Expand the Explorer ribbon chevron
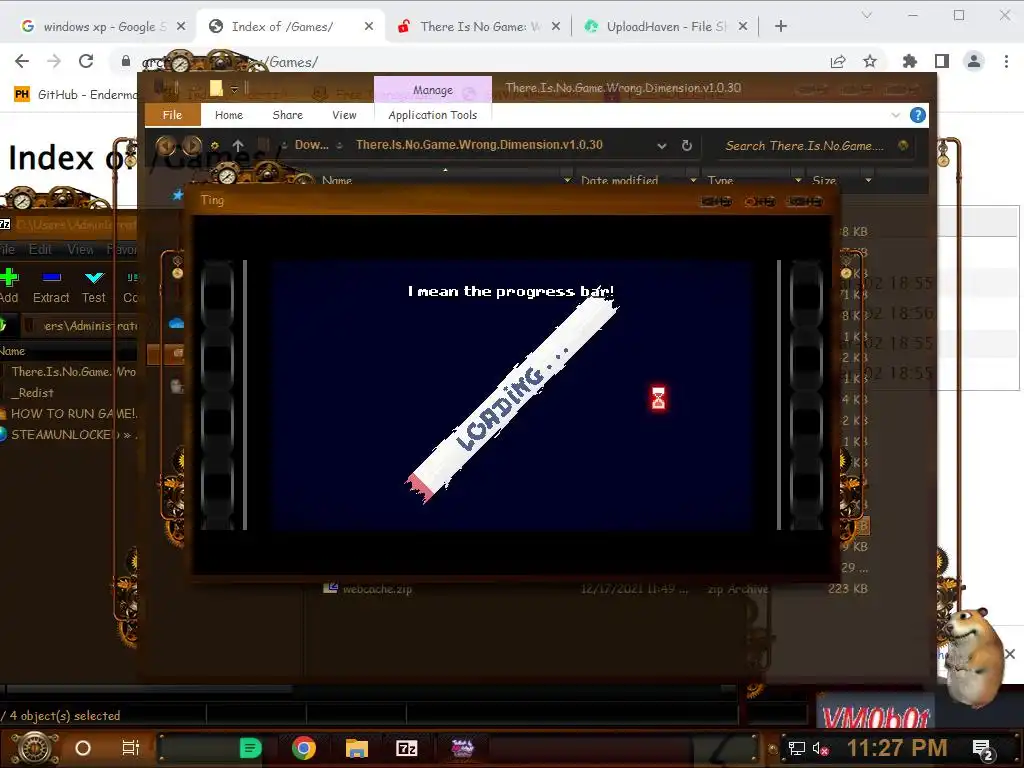The height and width of the screenshot is (768, 1024). point(895,116)
